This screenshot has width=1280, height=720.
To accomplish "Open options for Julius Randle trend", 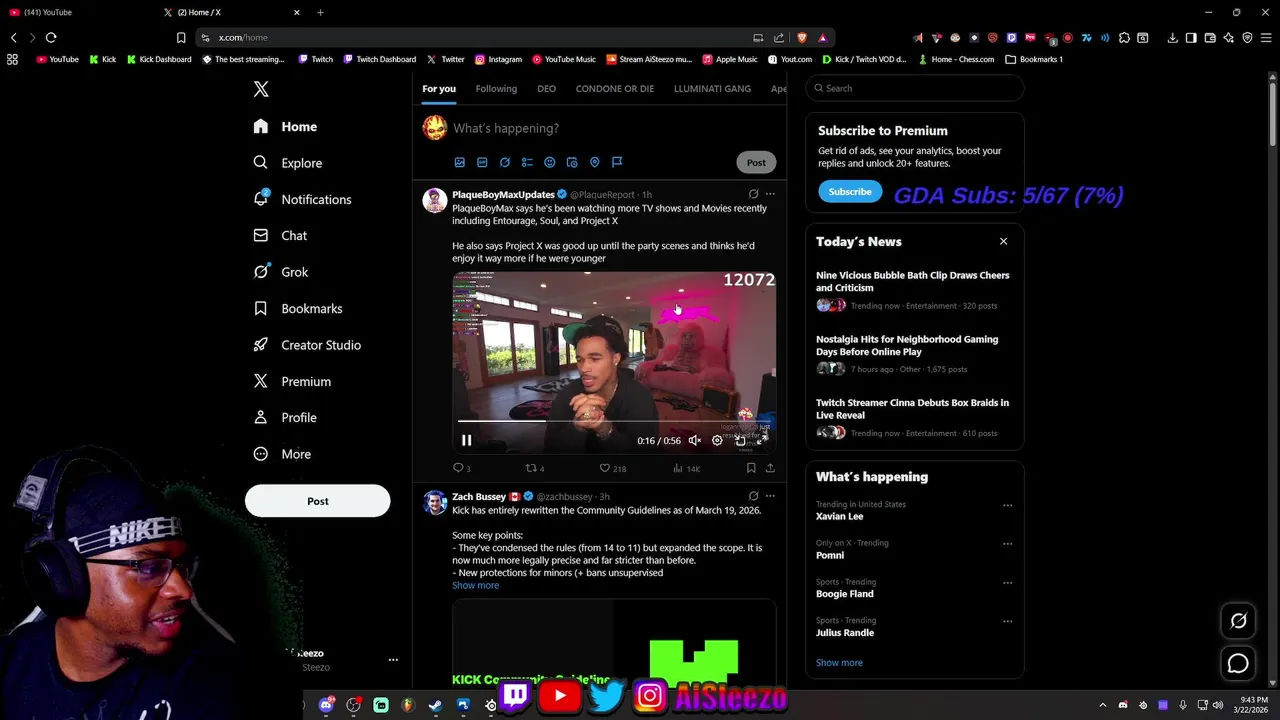I will point(1007,621).
